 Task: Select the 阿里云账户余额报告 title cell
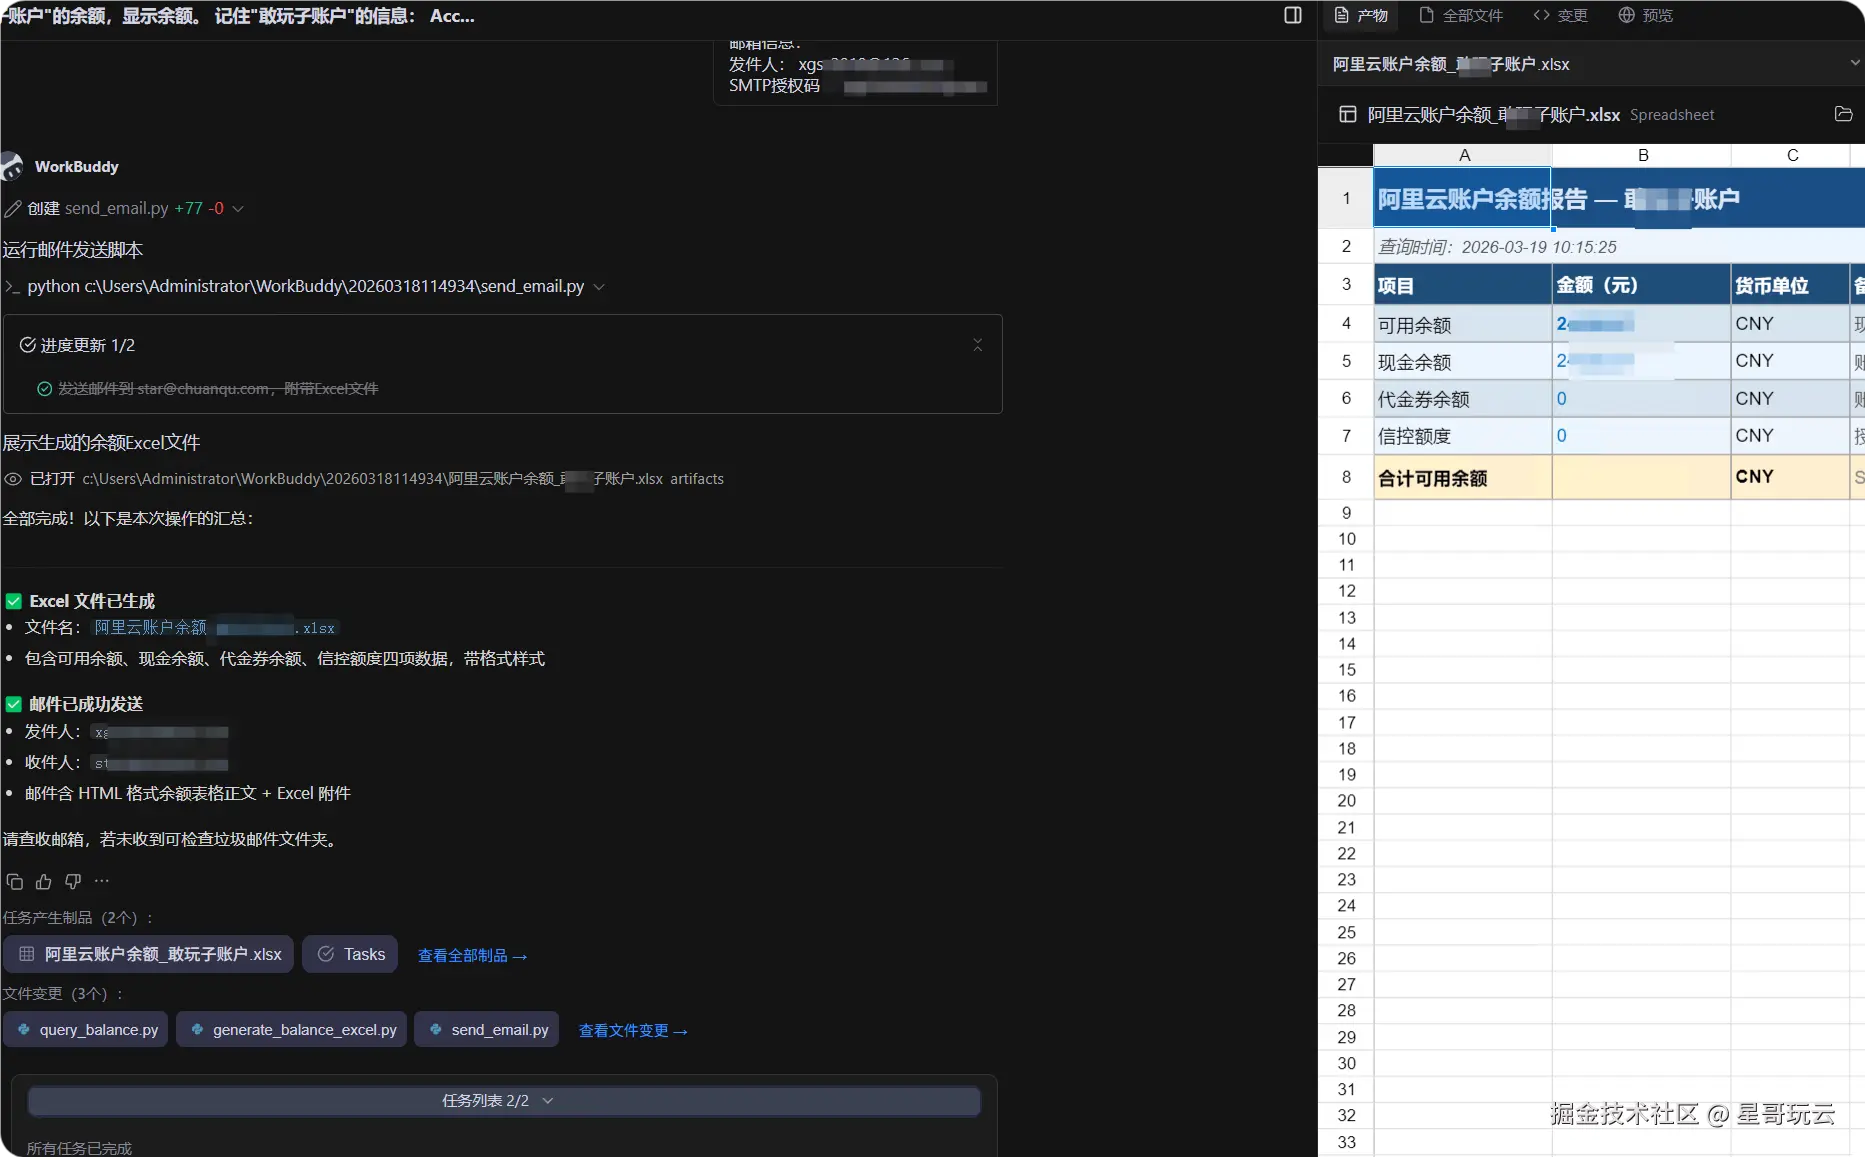[1463, 199]
